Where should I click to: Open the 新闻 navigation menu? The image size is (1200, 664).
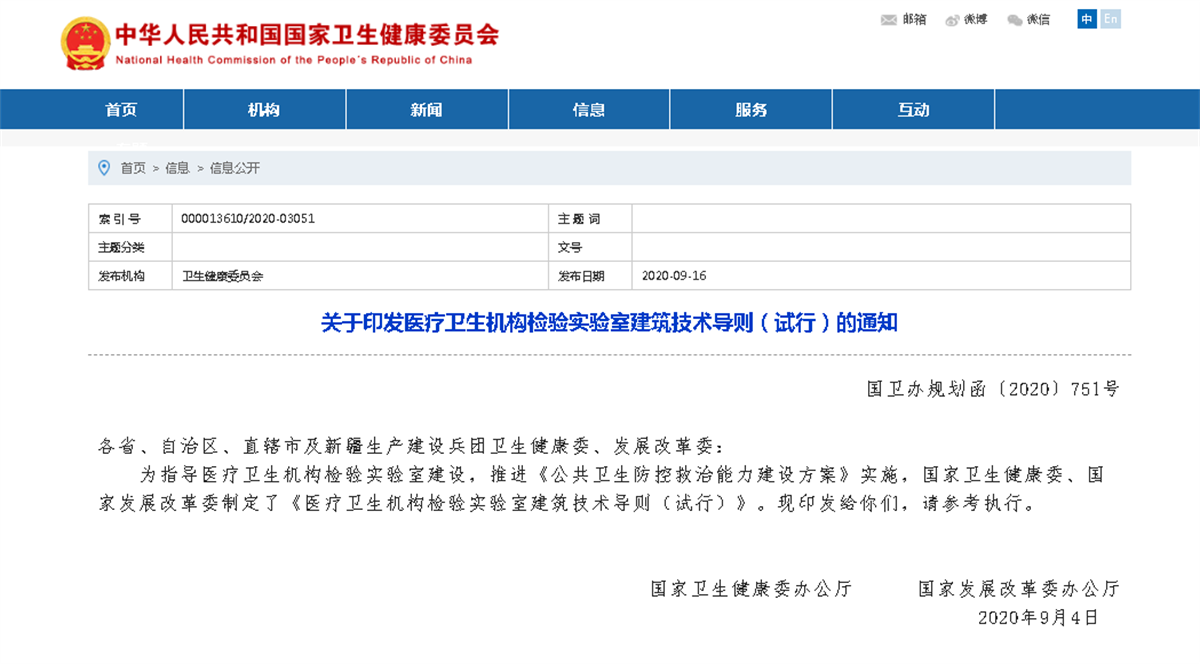click(426, 110)
